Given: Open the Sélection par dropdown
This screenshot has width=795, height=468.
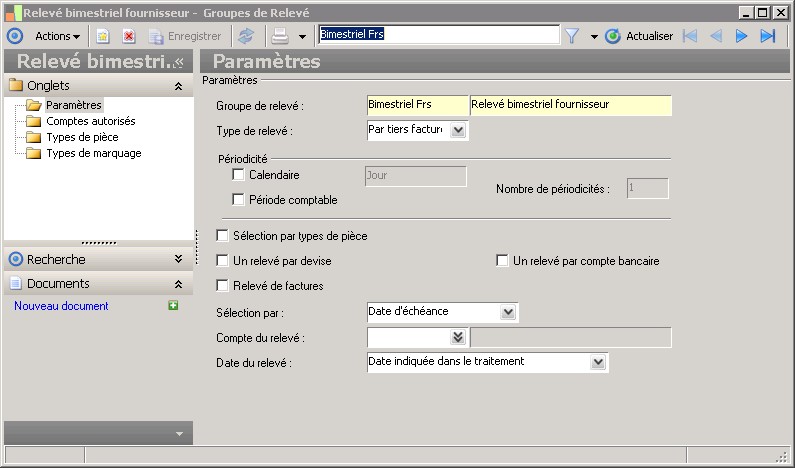Looking at the screenshot, I should [x=508, y=312].
